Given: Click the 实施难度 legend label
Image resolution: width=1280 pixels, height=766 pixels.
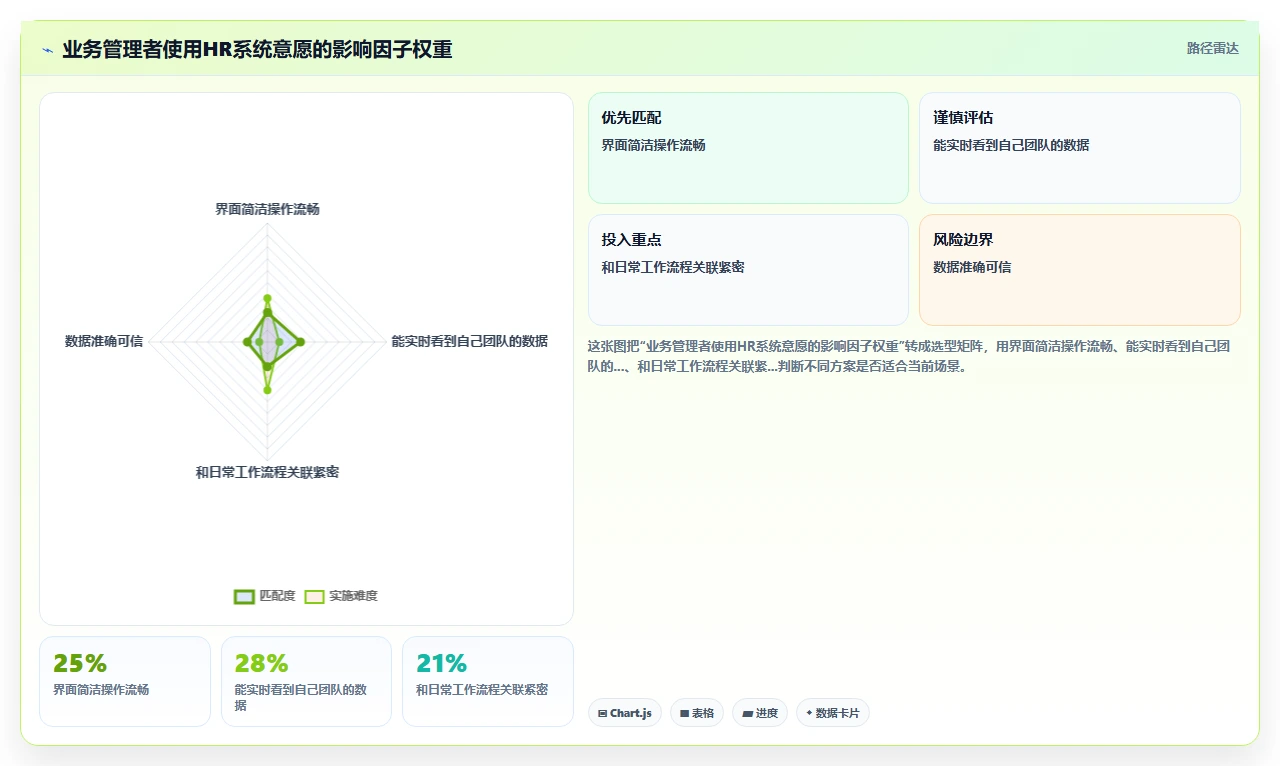Looking at the screenshot, I should coord(353,596).
